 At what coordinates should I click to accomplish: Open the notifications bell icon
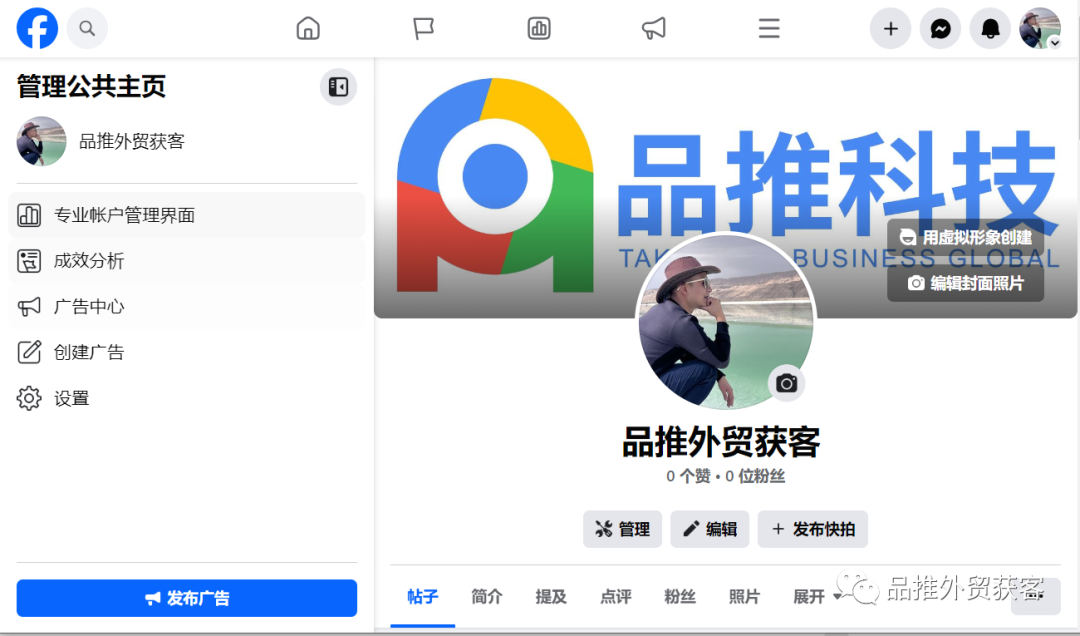click(x=990, y=28)
